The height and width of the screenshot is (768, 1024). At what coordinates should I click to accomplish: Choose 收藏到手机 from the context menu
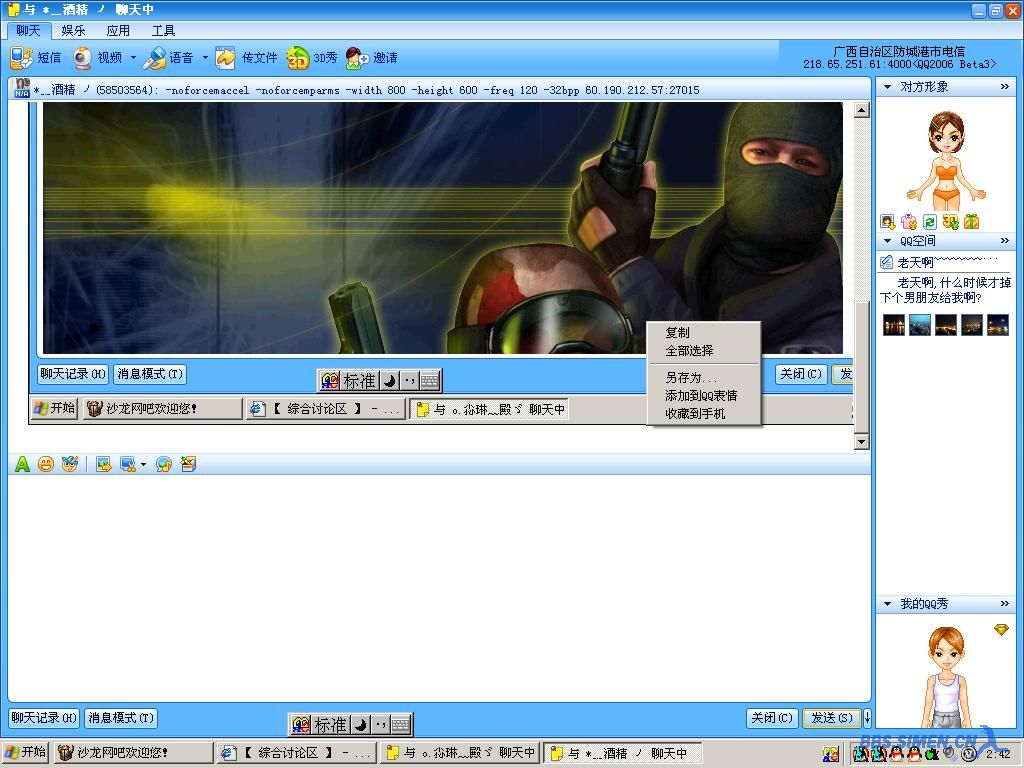(703, 414)
